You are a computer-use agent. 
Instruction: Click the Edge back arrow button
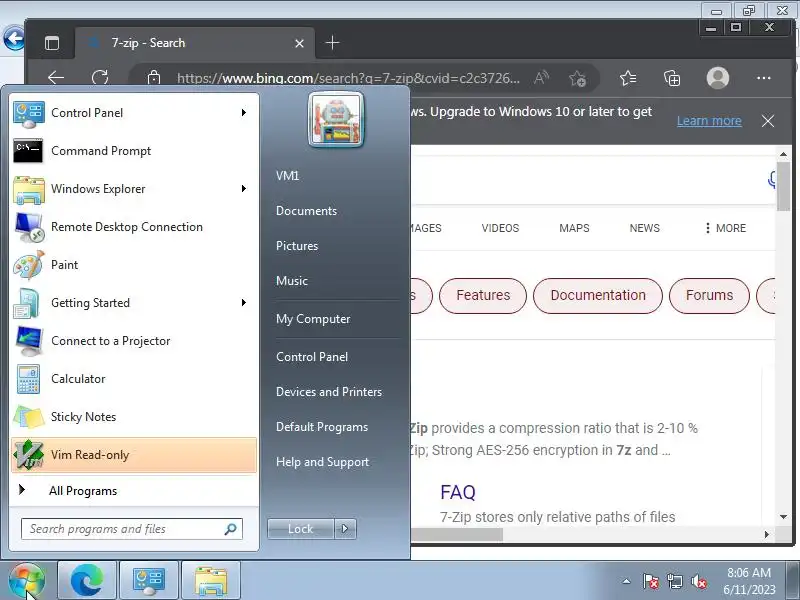point(56,78)
